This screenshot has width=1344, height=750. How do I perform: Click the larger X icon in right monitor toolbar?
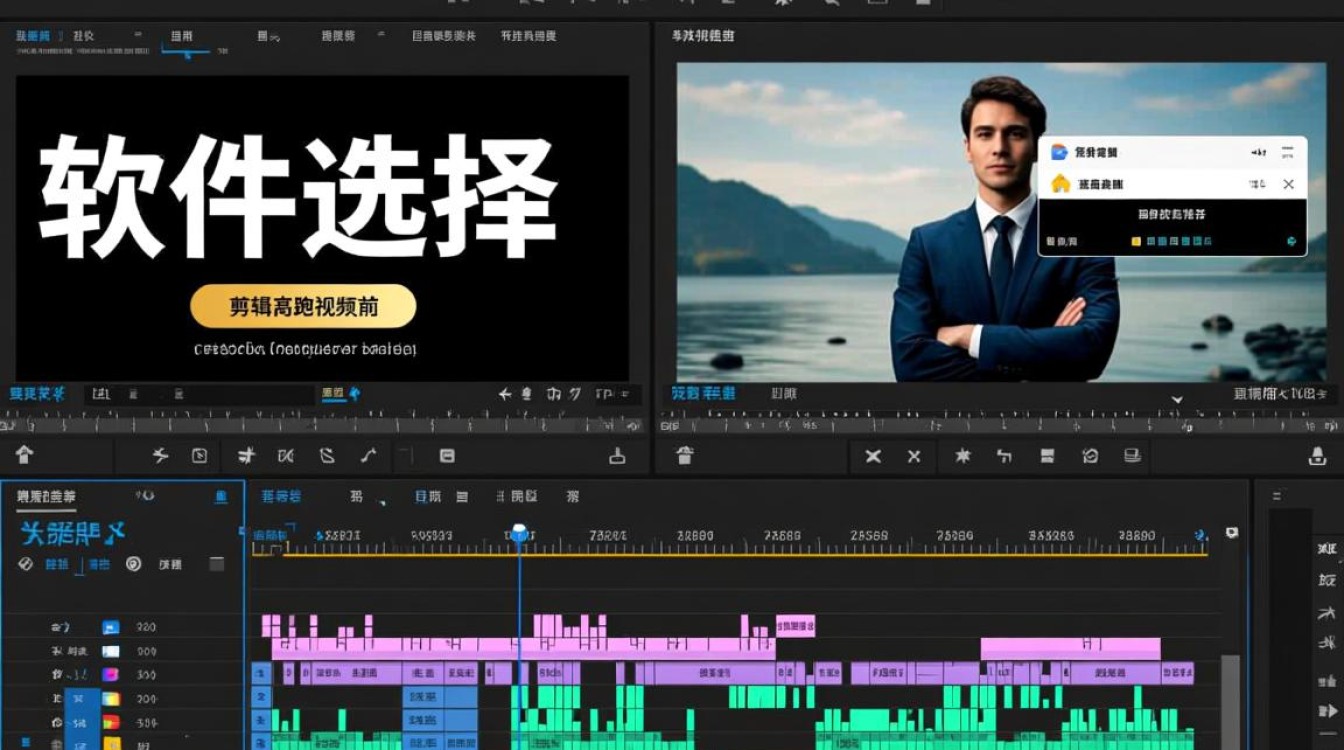(873, 456)
